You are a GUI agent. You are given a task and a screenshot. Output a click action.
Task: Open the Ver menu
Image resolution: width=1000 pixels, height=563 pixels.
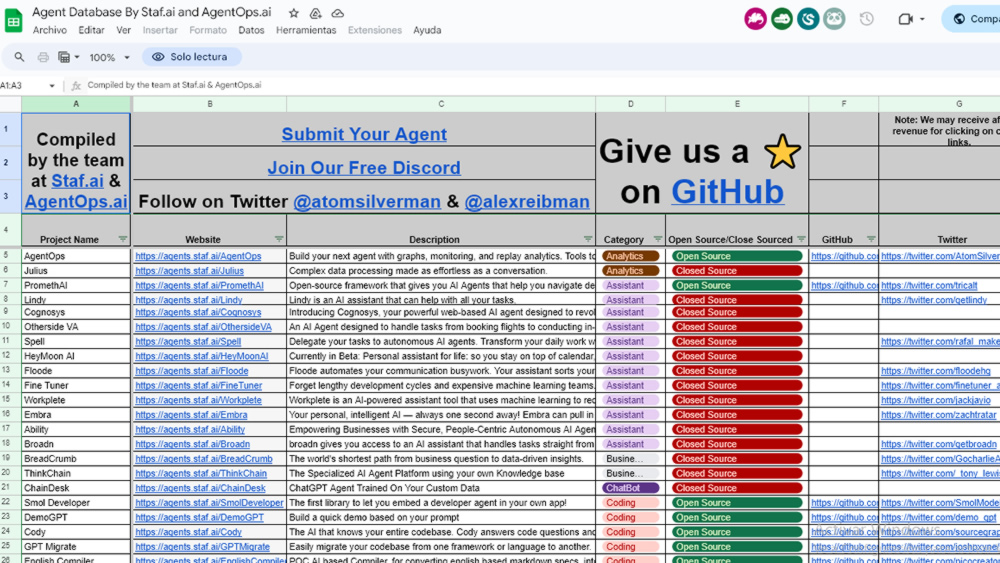[123, 30]
